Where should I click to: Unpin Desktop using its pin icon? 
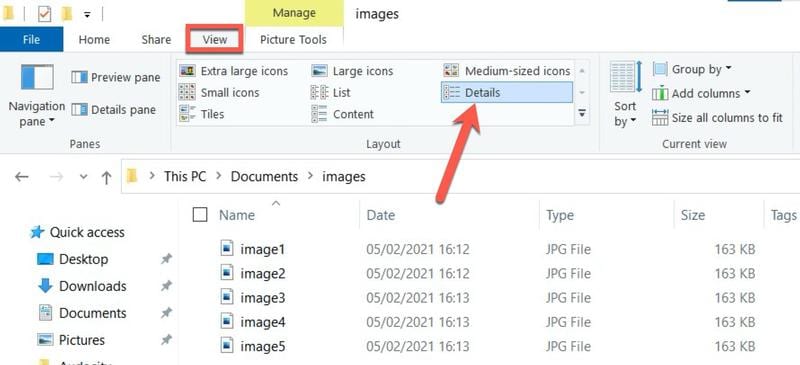[x=166, y=259]
